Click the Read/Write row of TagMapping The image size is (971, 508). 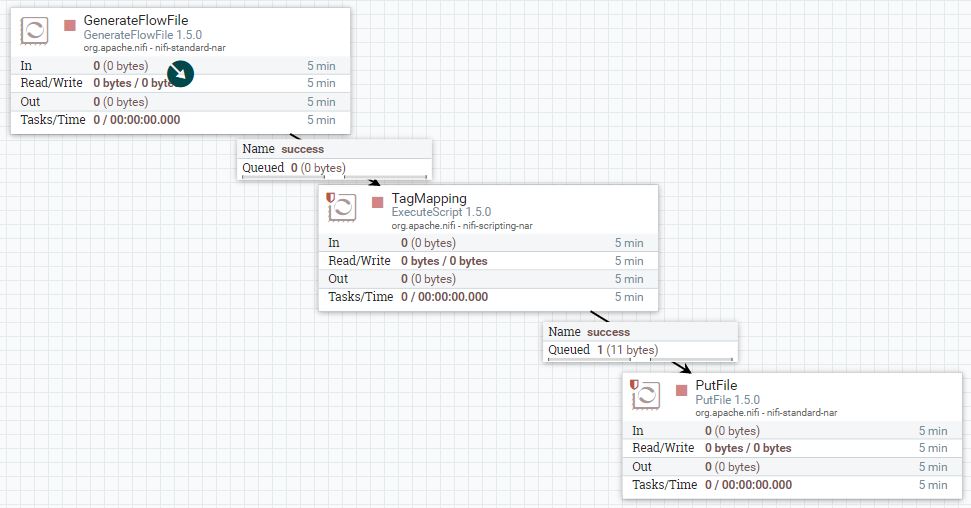pyautogui.click(x=488, y=261)
